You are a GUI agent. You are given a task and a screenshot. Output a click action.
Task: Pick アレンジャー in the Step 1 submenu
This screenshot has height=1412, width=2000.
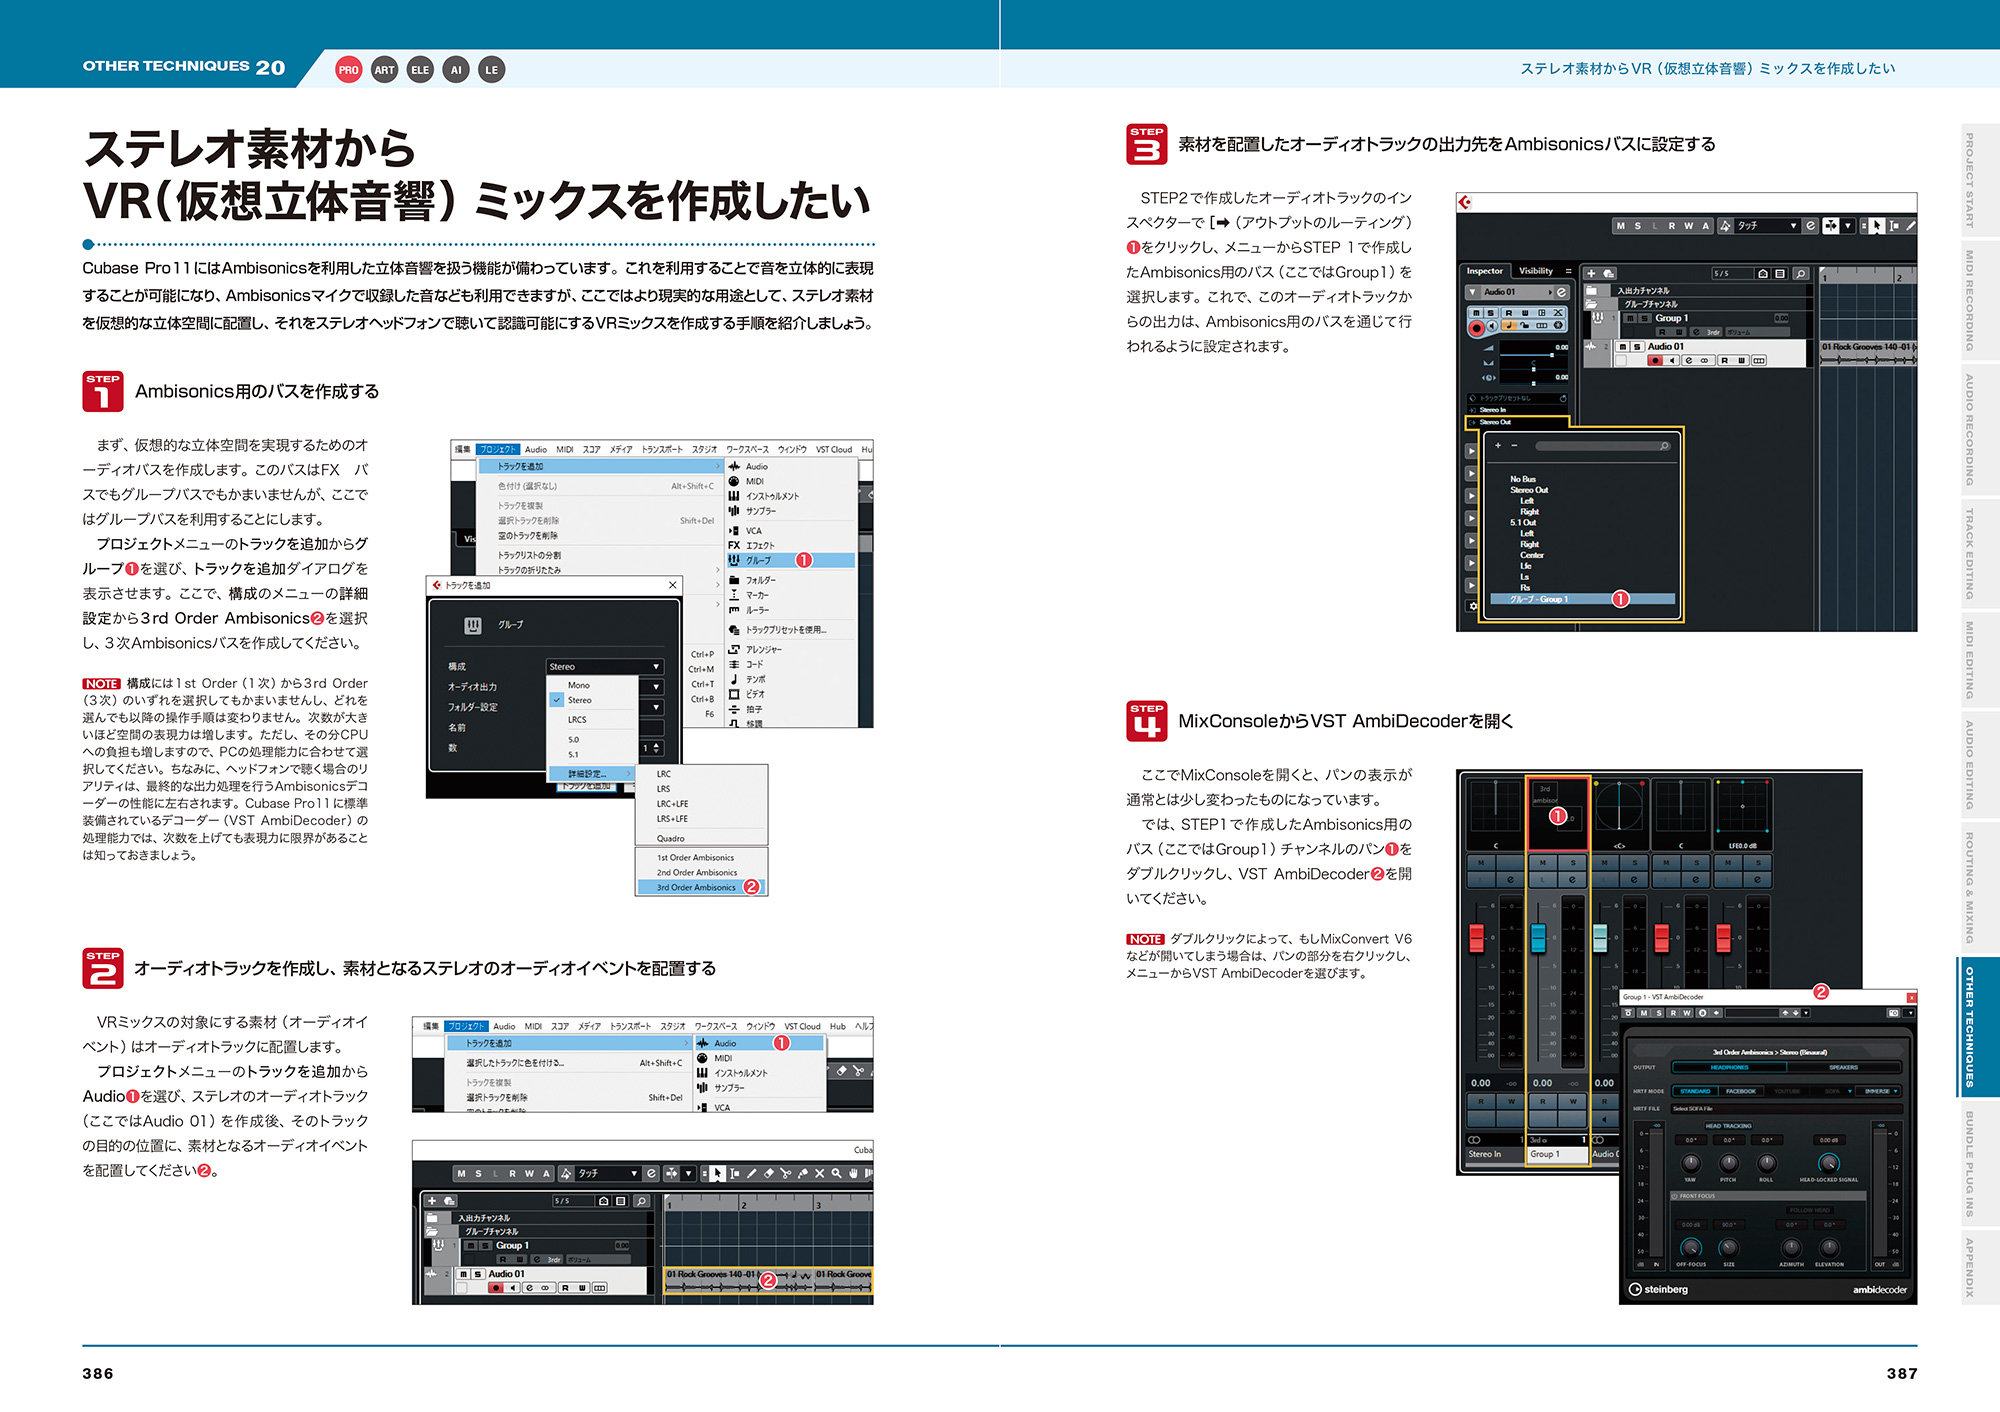coord(791,649)
